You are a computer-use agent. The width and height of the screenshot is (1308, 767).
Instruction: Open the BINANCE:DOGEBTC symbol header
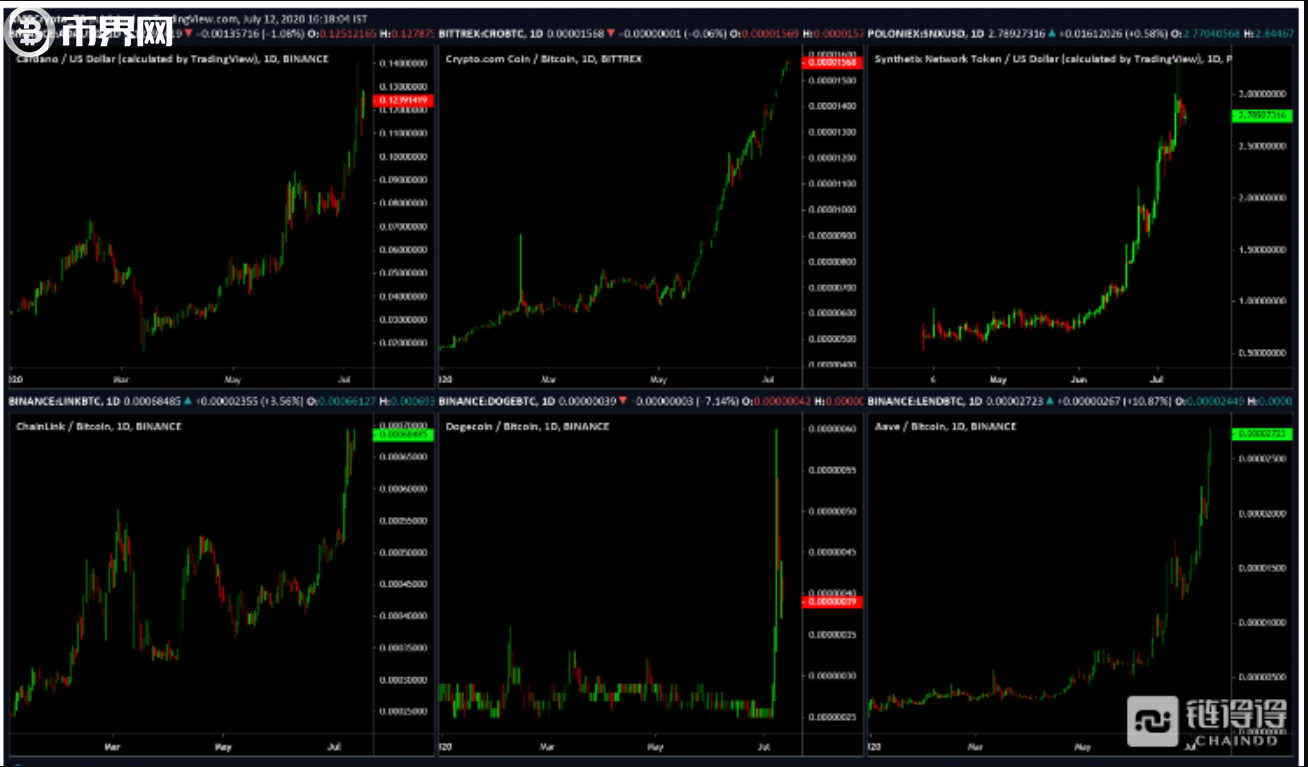pyautogui.click(x=485, y=402)
